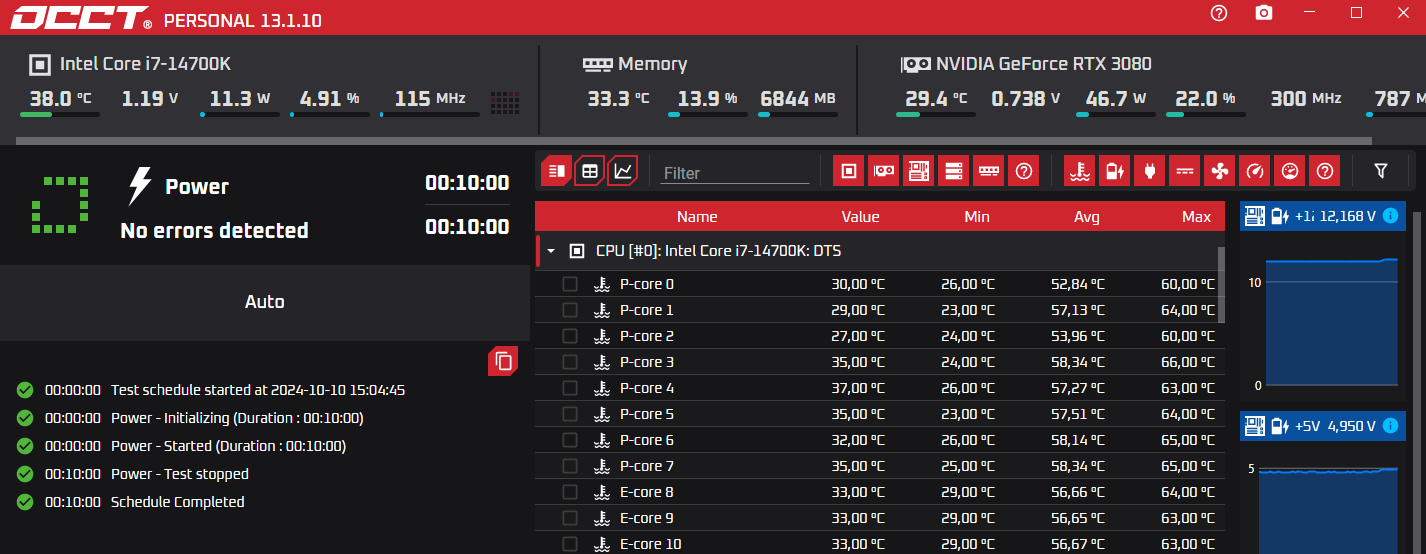This screenshot has width=1426, height=554.
Task: Select the Power test header
Action: point(197,187)
